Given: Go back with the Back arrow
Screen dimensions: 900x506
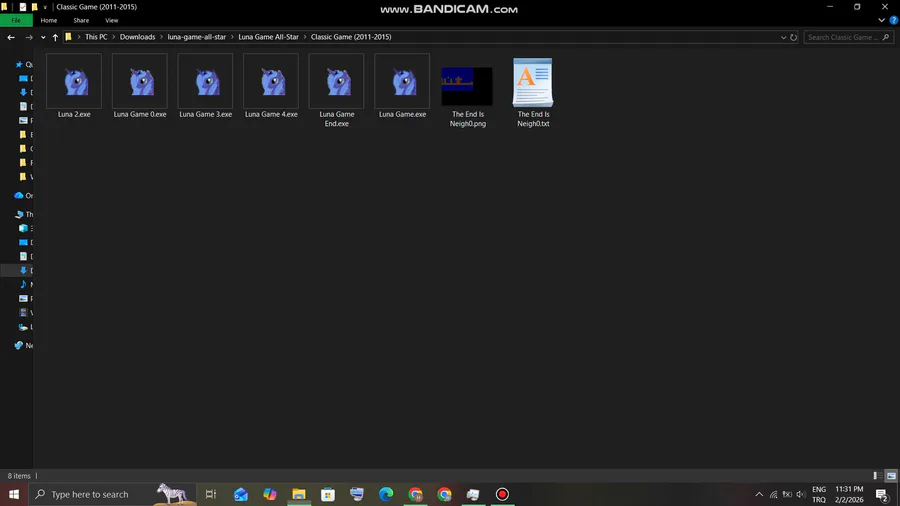Looking at the screenshot, I should 11,37.
